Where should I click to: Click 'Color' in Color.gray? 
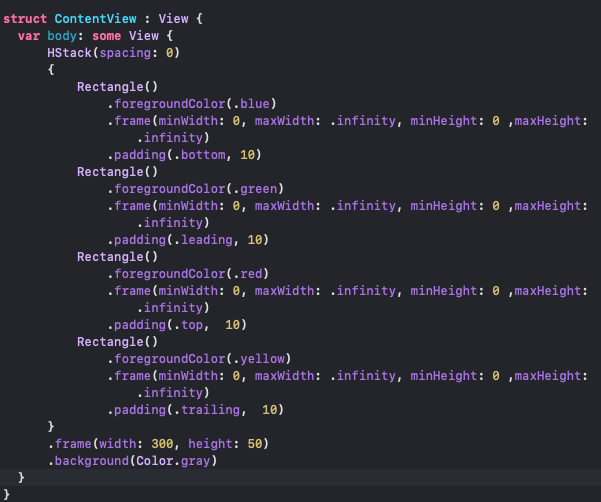click(155, 461)
